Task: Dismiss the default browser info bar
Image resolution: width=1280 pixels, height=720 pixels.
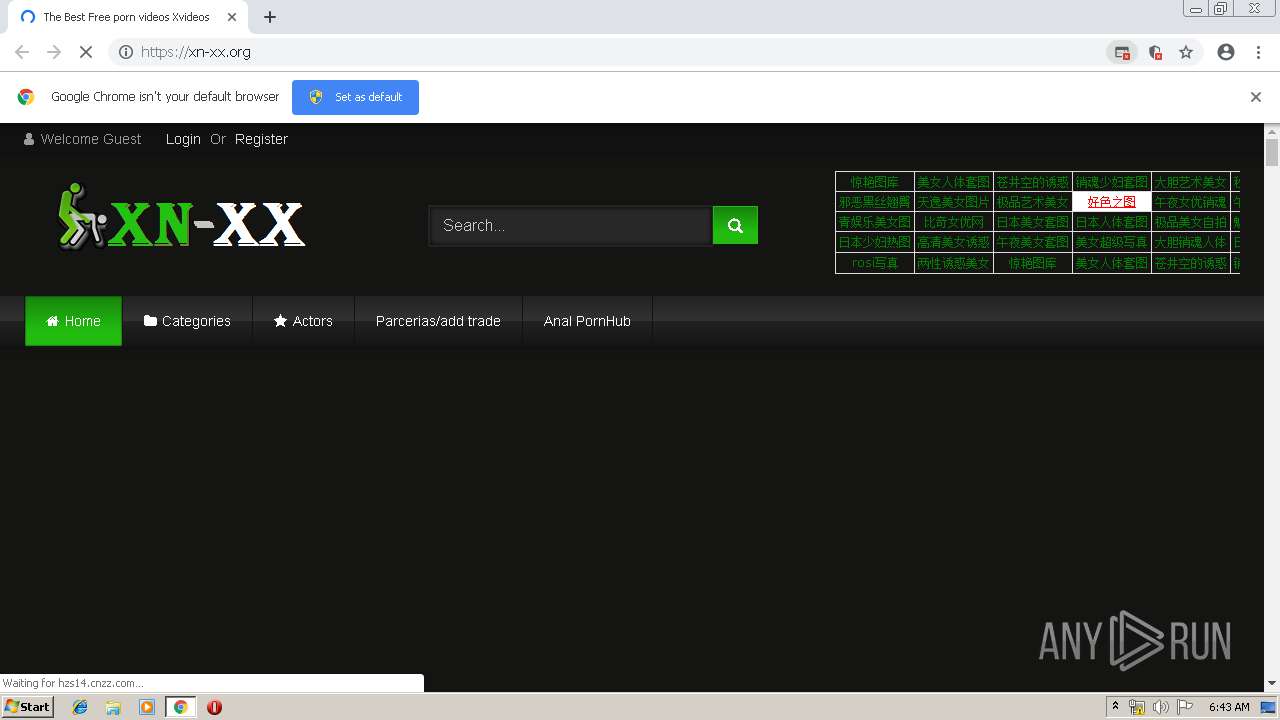Action: pos(1255,97)
